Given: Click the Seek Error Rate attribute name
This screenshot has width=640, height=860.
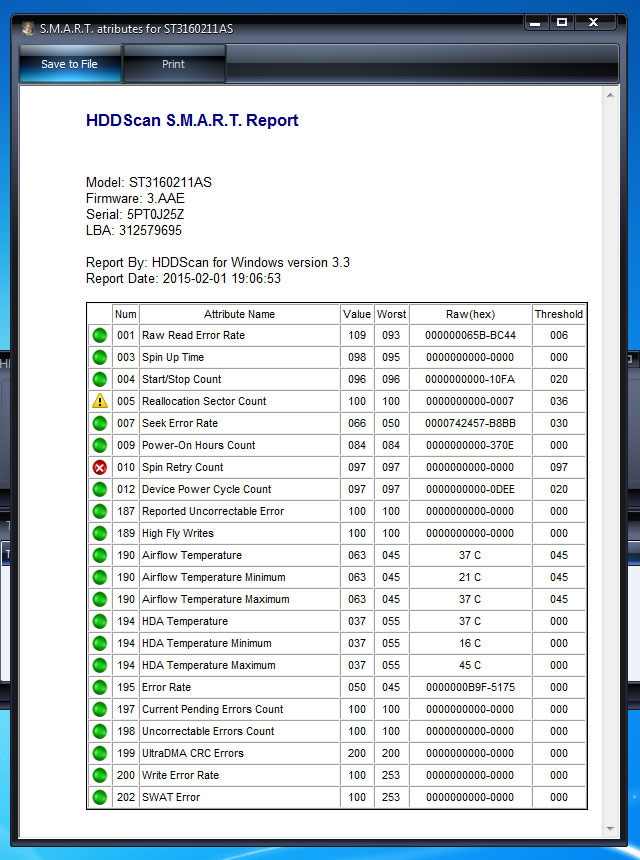Looking at the screenshot, I should tap(180, 423).
